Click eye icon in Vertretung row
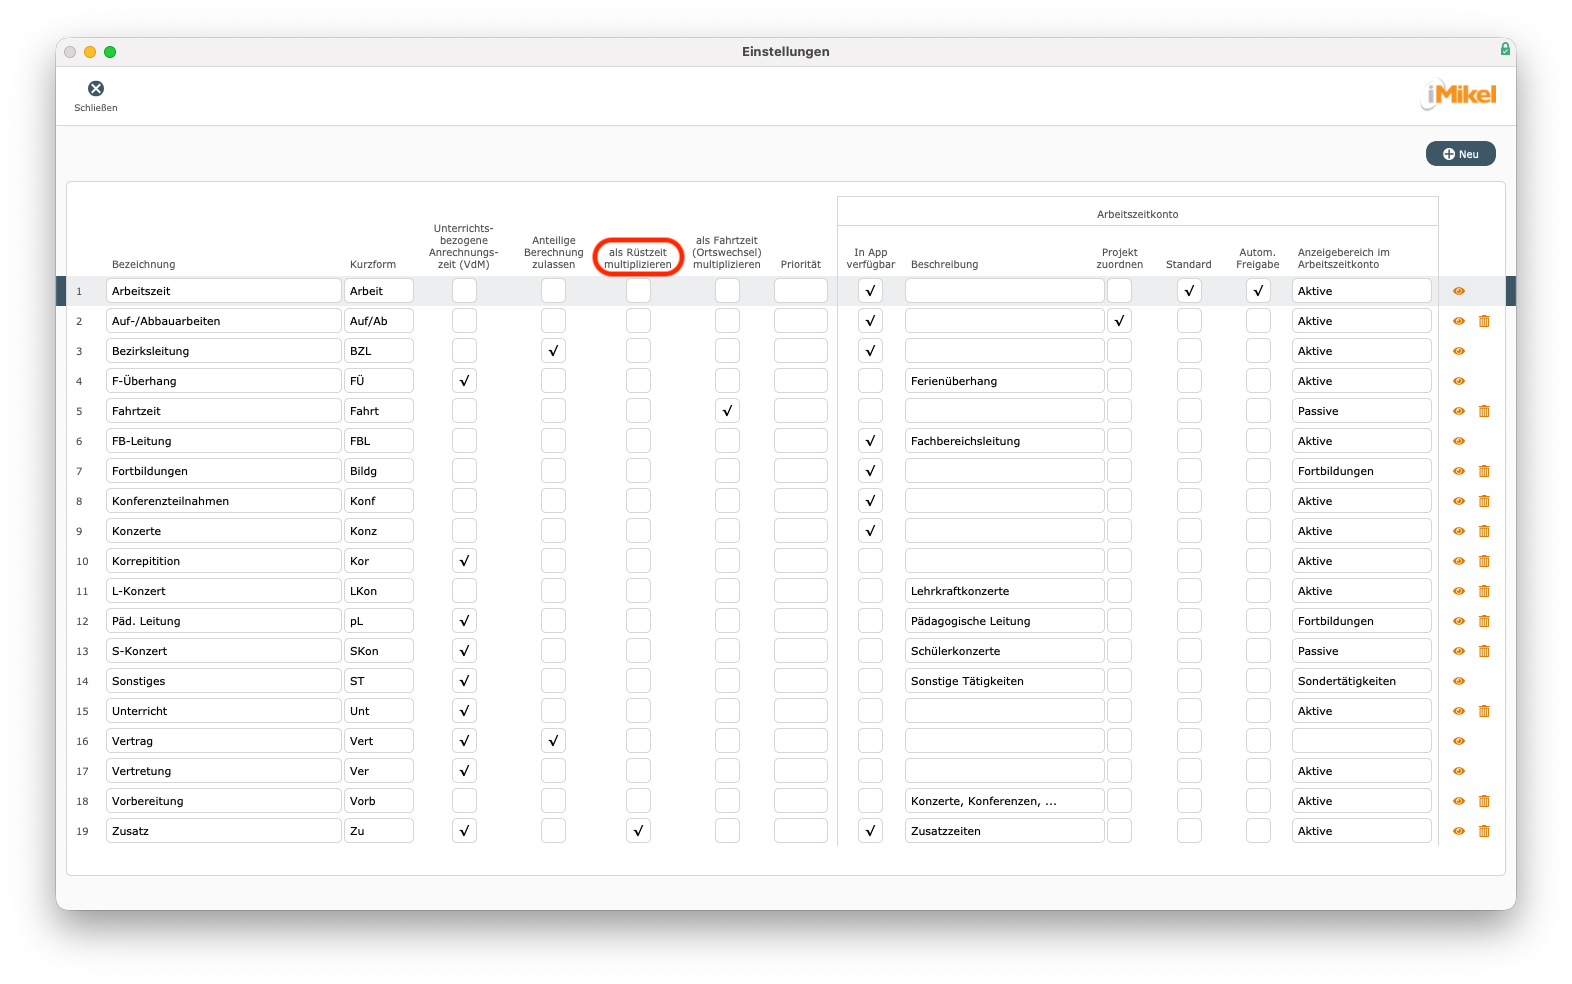This screenshot has width=1572, height=984. [x=1459, y=771]
